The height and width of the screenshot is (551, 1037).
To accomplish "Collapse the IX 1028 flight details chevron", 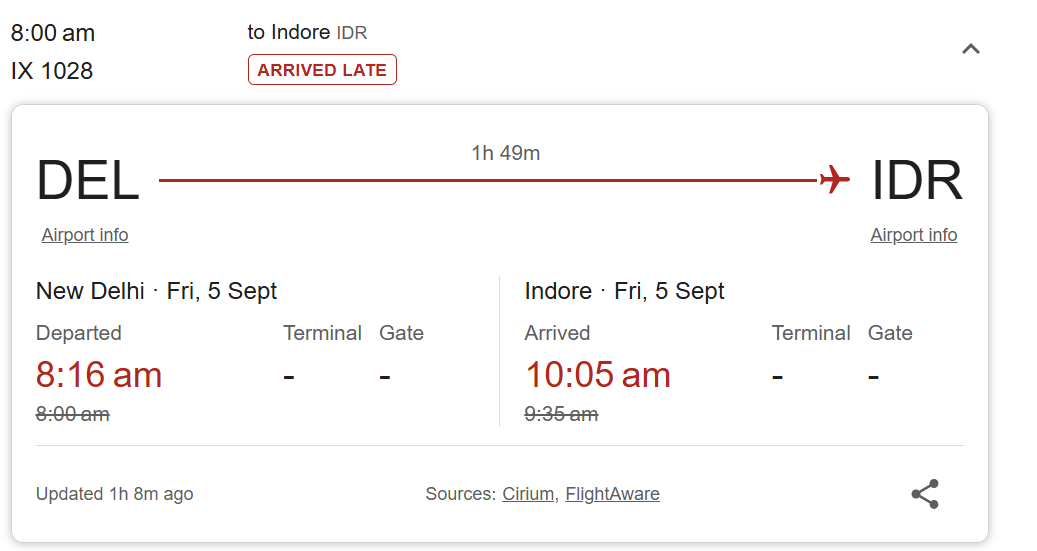I will (970, 49).
